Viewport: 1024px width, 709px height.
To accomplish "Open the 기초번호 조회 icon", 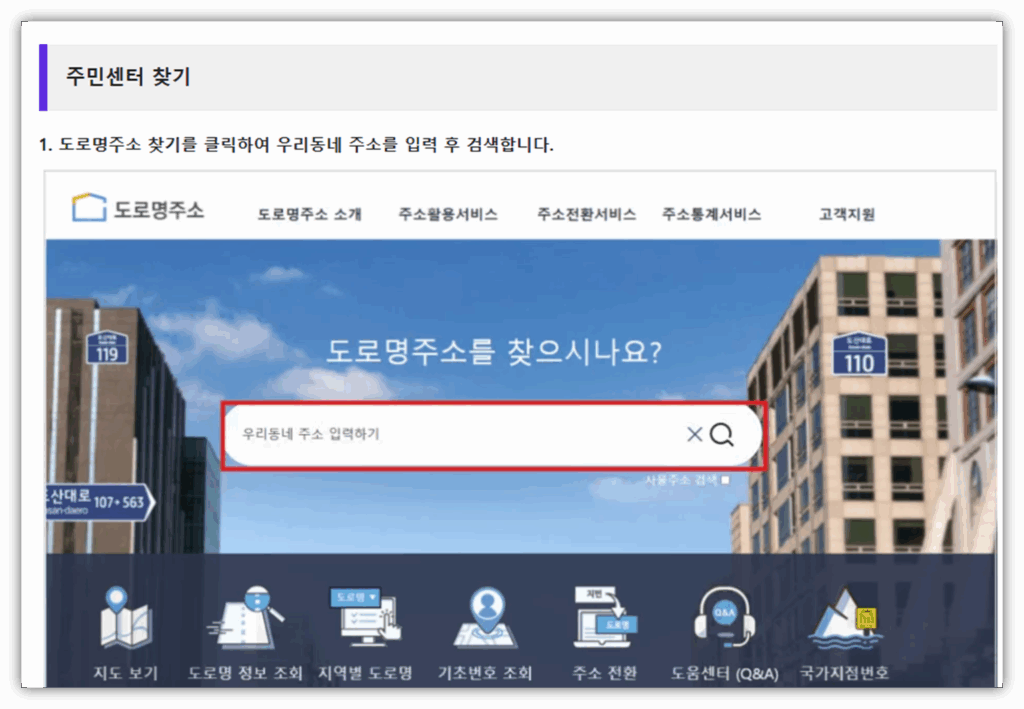I will point(485,618).
